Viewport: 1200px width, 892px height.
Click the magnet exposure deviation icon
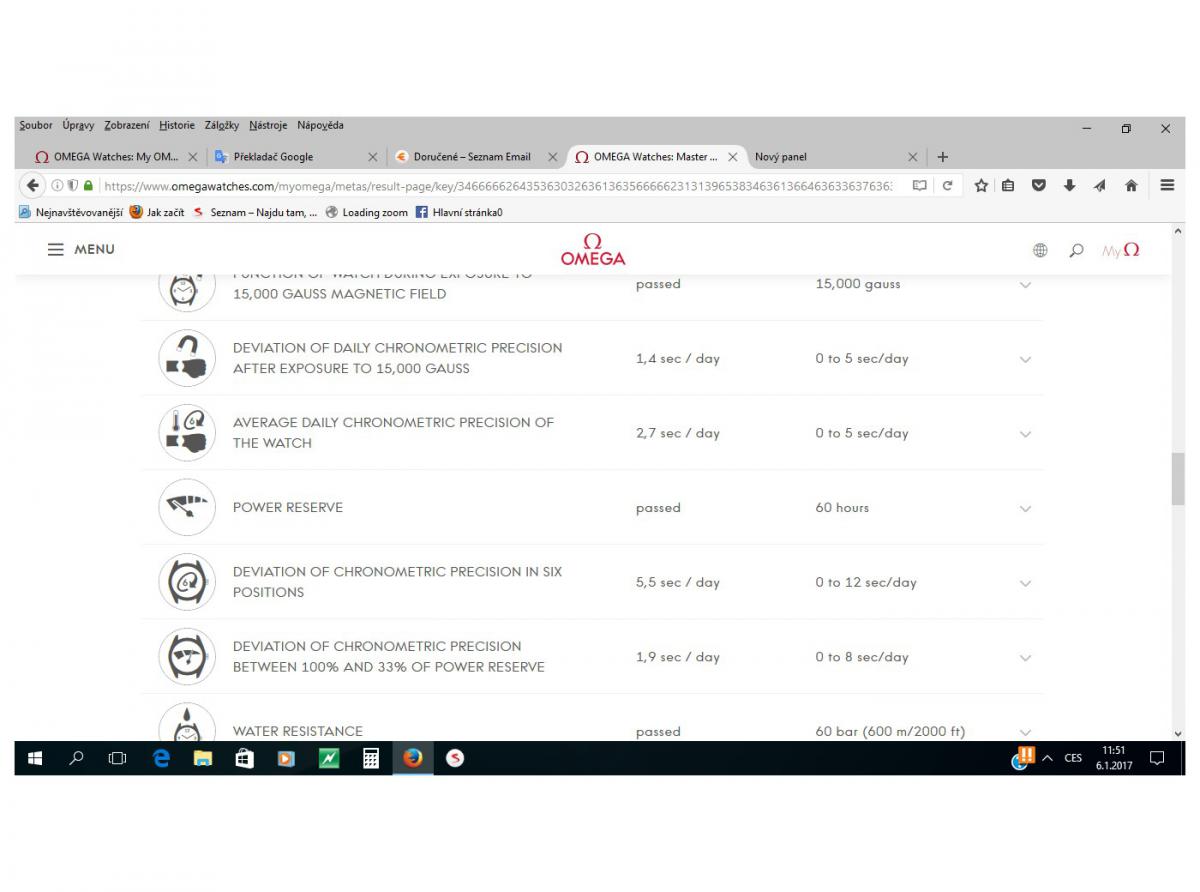tap(187, 358)
